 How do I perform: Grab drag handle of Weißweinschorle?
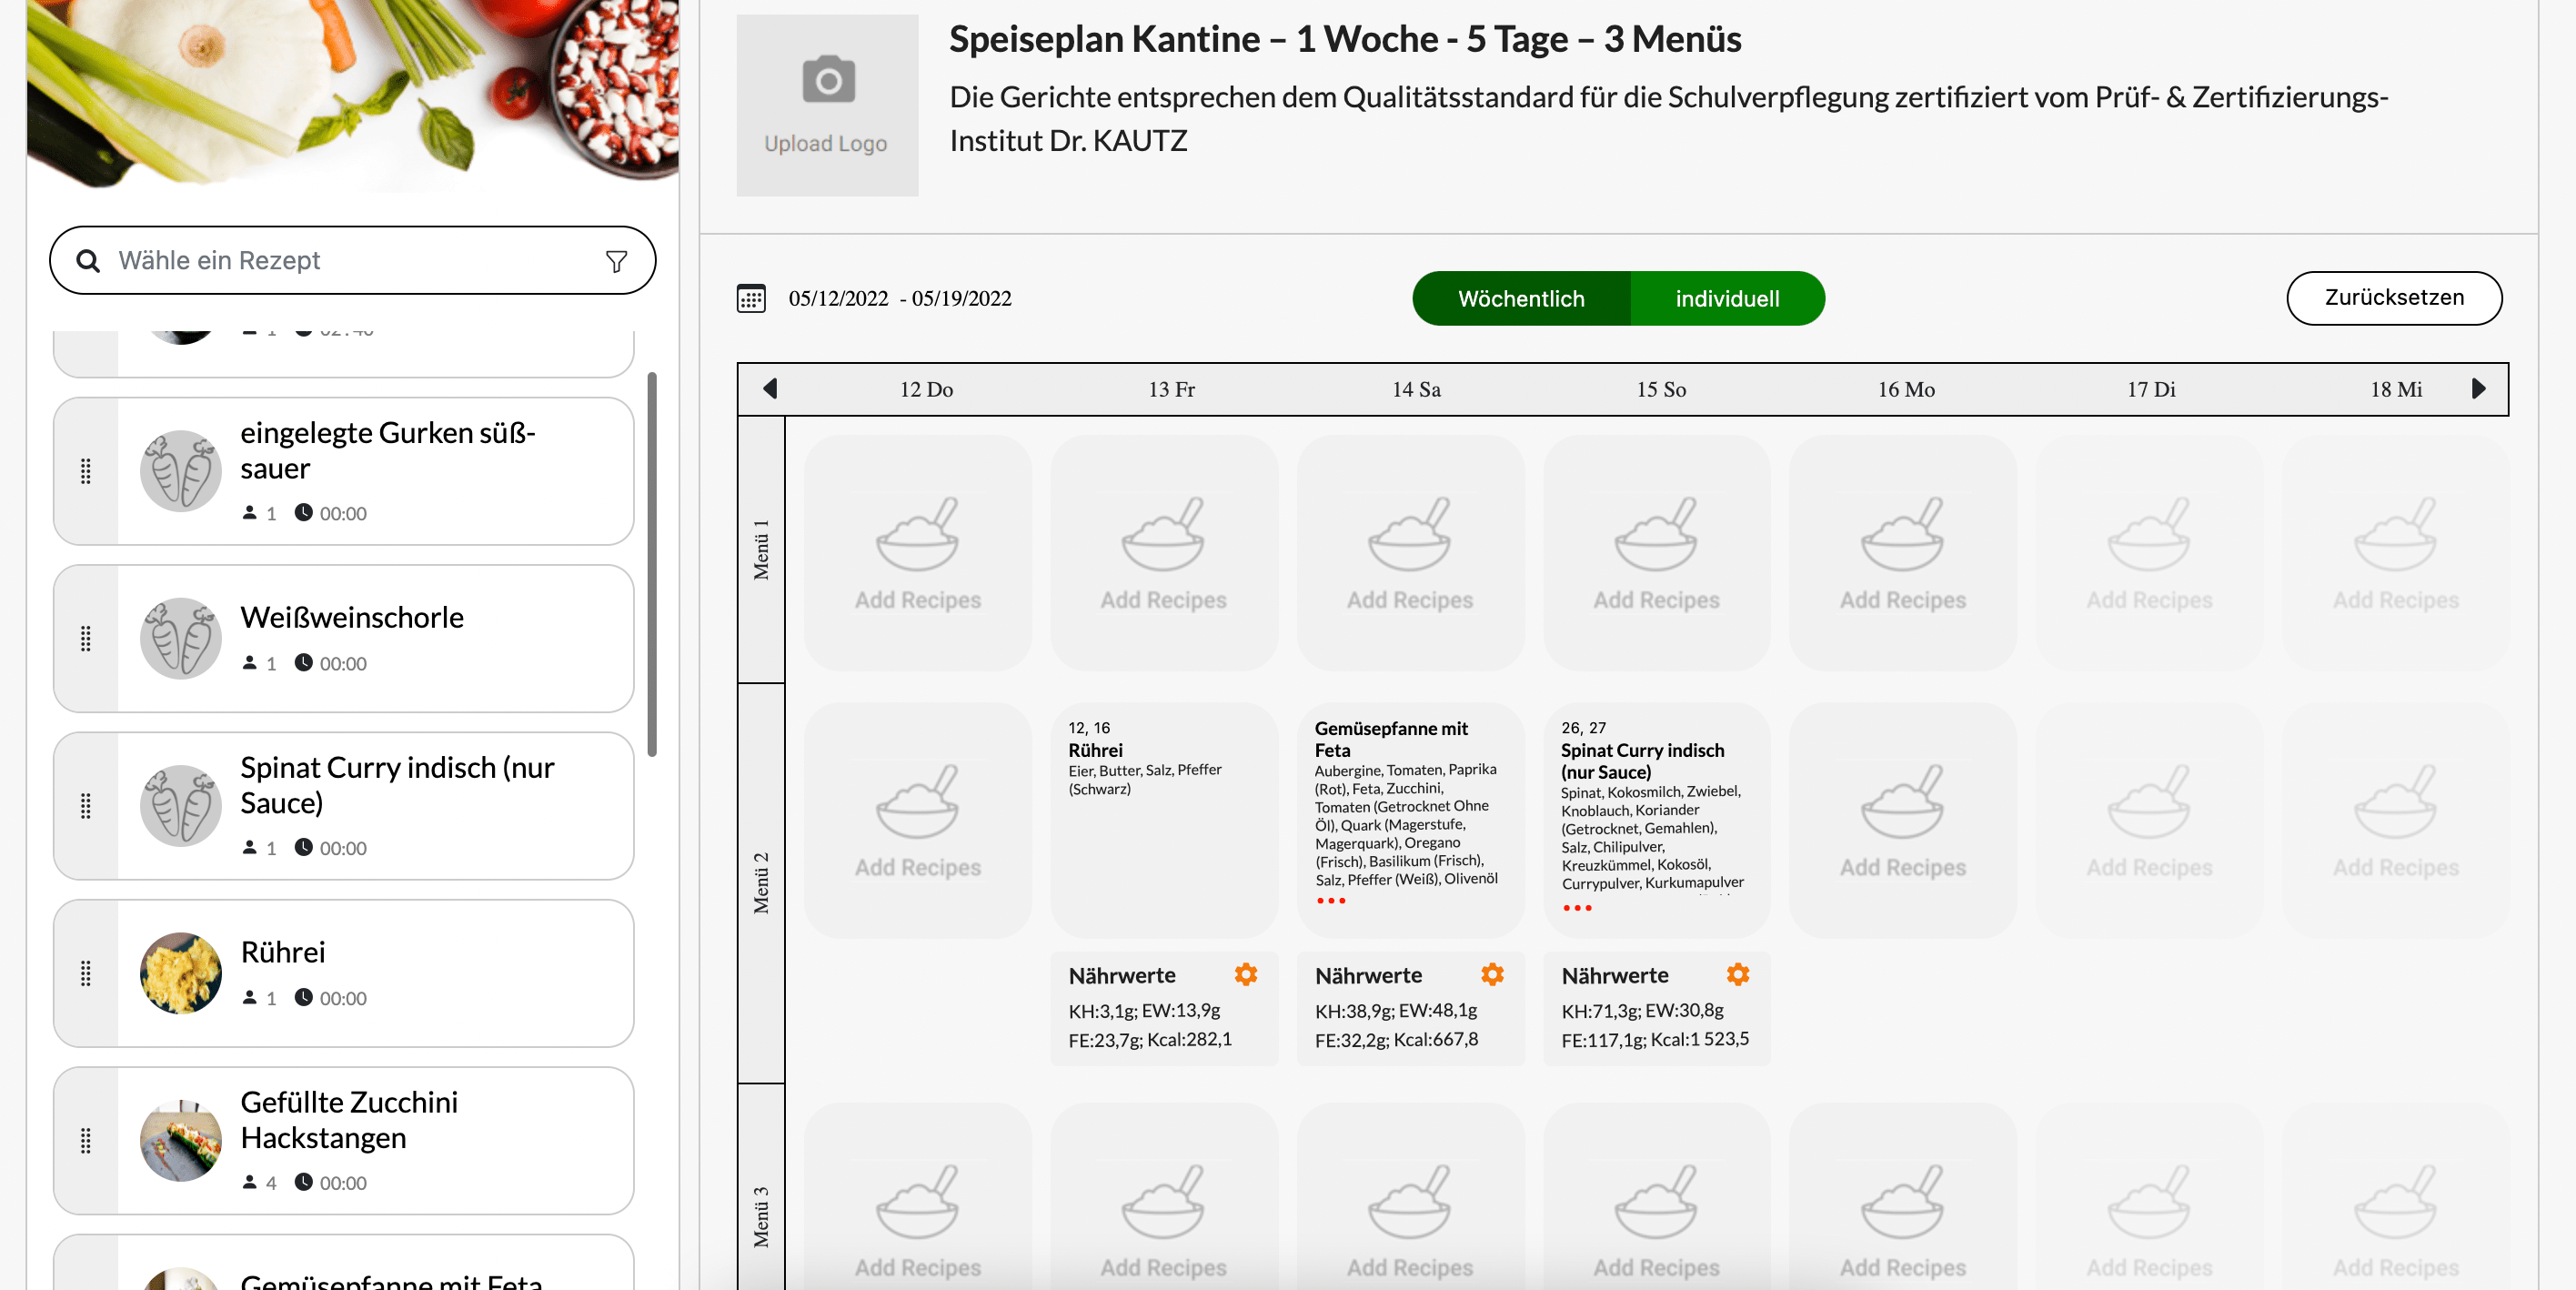[x=86, y=638]
